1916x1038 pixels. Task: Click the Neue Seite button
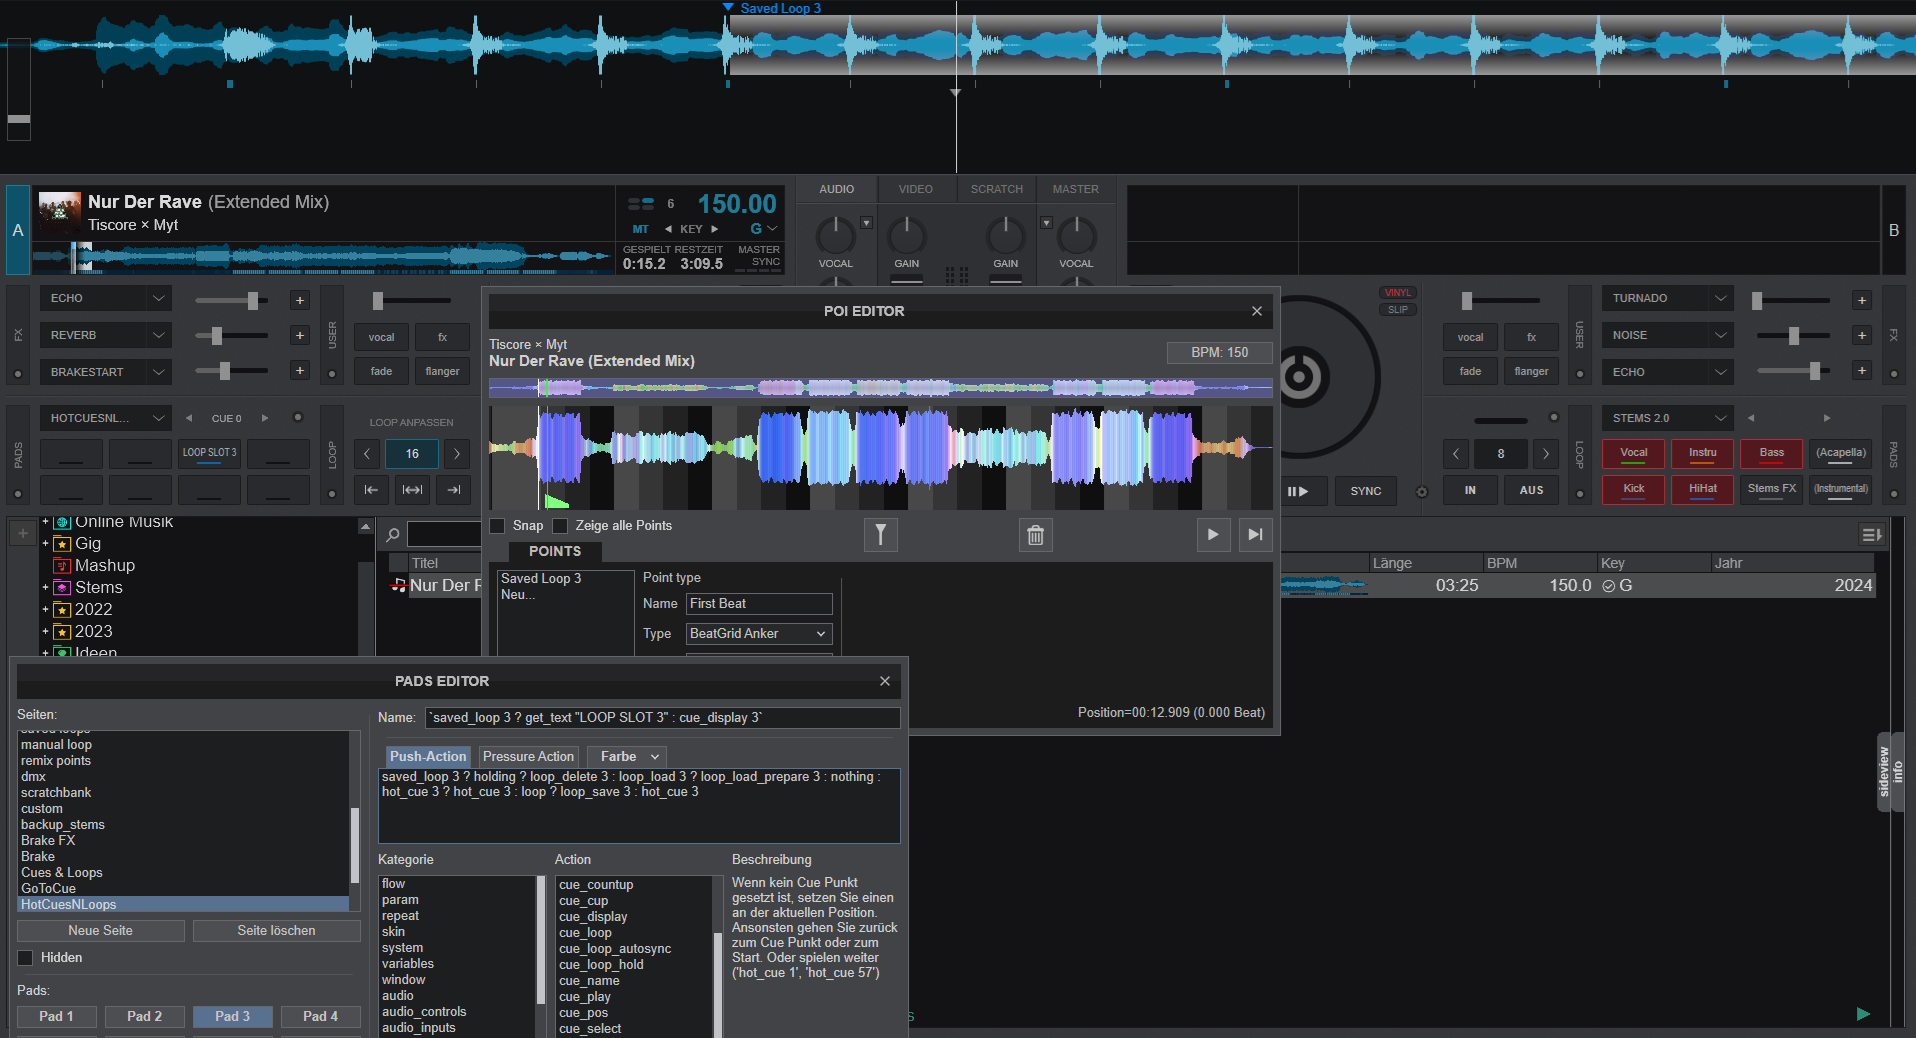click(100, 931)
